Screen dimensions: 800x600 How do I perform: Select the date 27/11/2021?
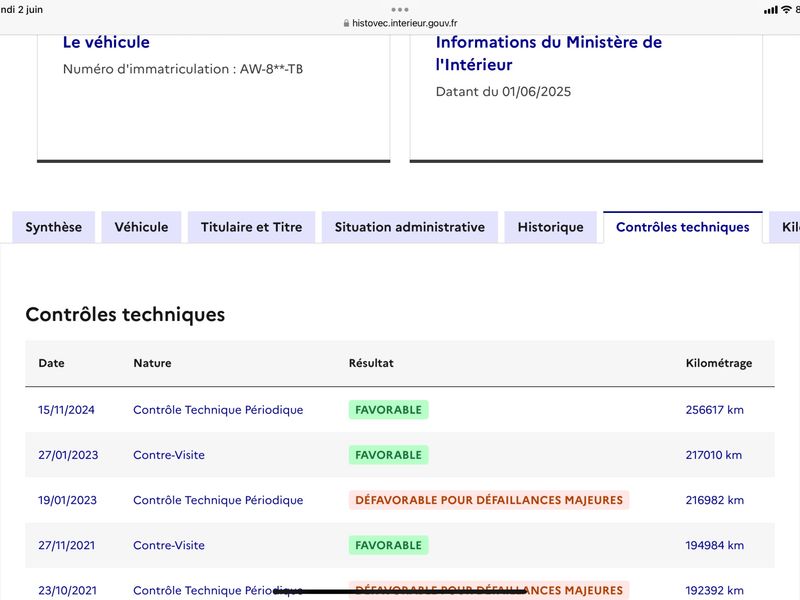[x=66, y=545]
